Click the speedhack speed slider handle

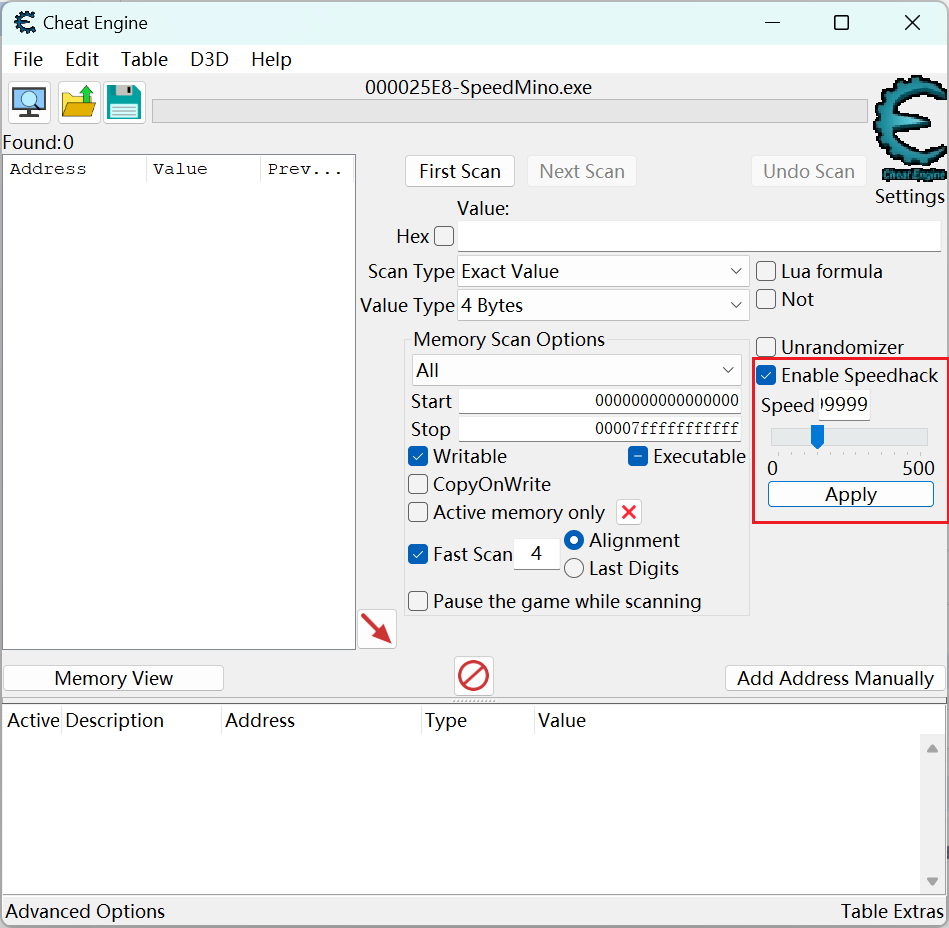pos(817,436)
